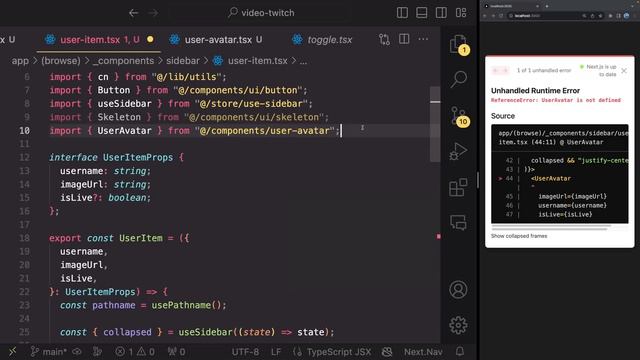Publish changes with cloud sync icon

click(77, 351)
